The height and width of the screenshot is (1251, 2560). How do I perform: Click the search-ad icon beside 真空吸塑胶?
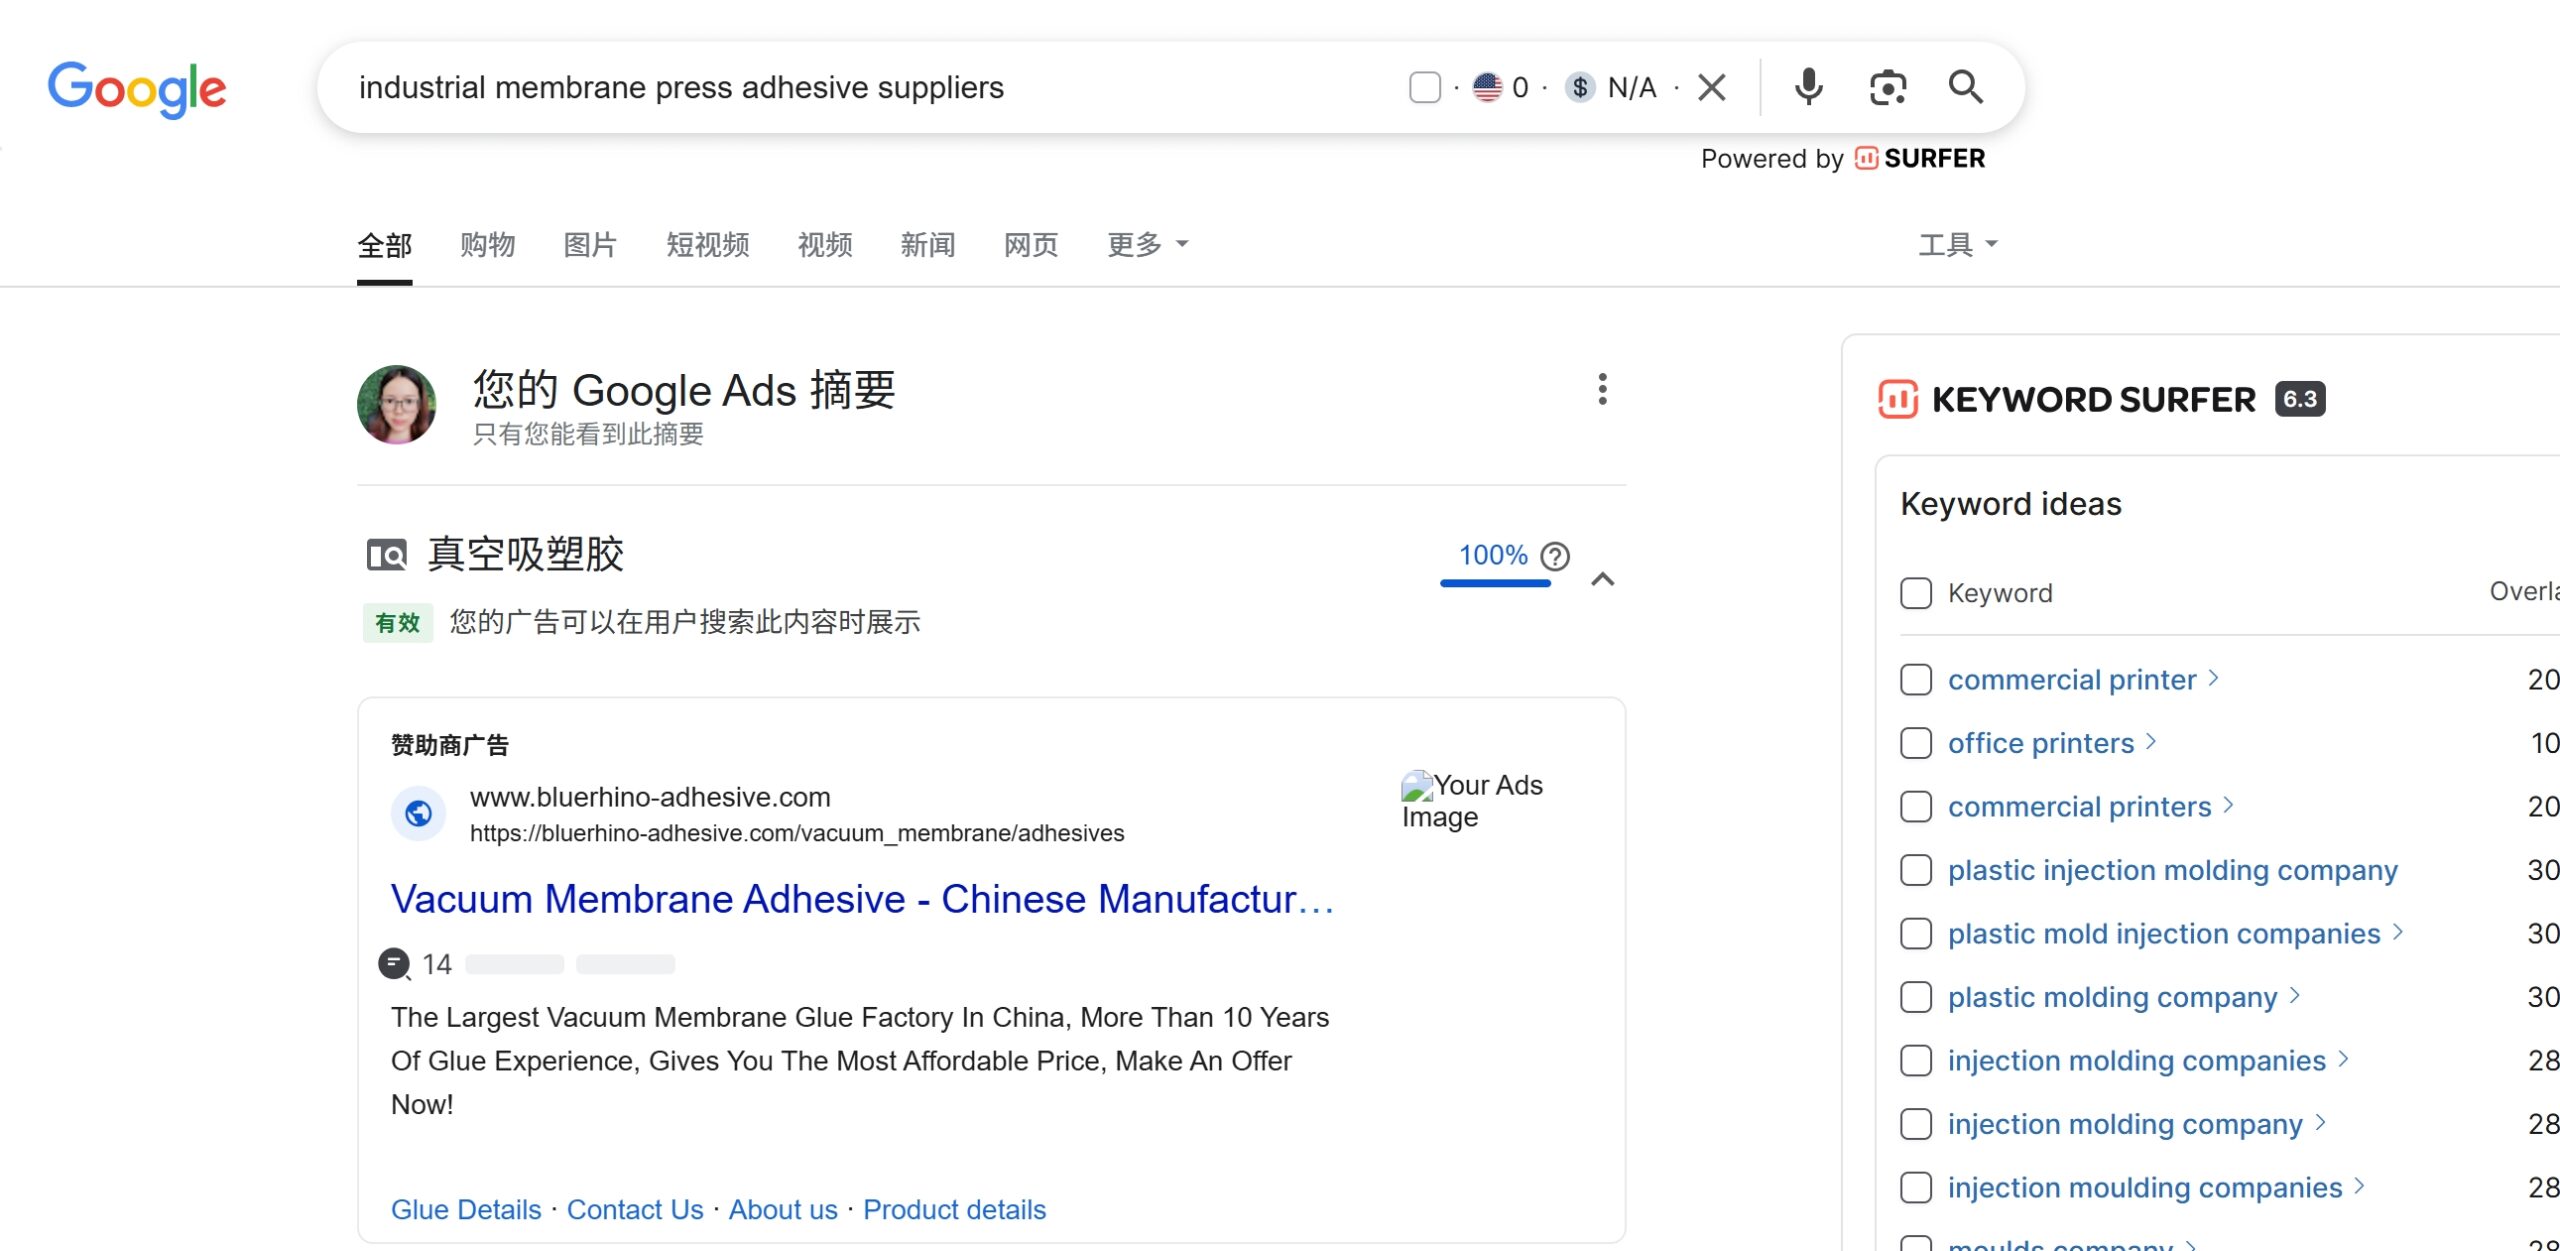[386, 554]
